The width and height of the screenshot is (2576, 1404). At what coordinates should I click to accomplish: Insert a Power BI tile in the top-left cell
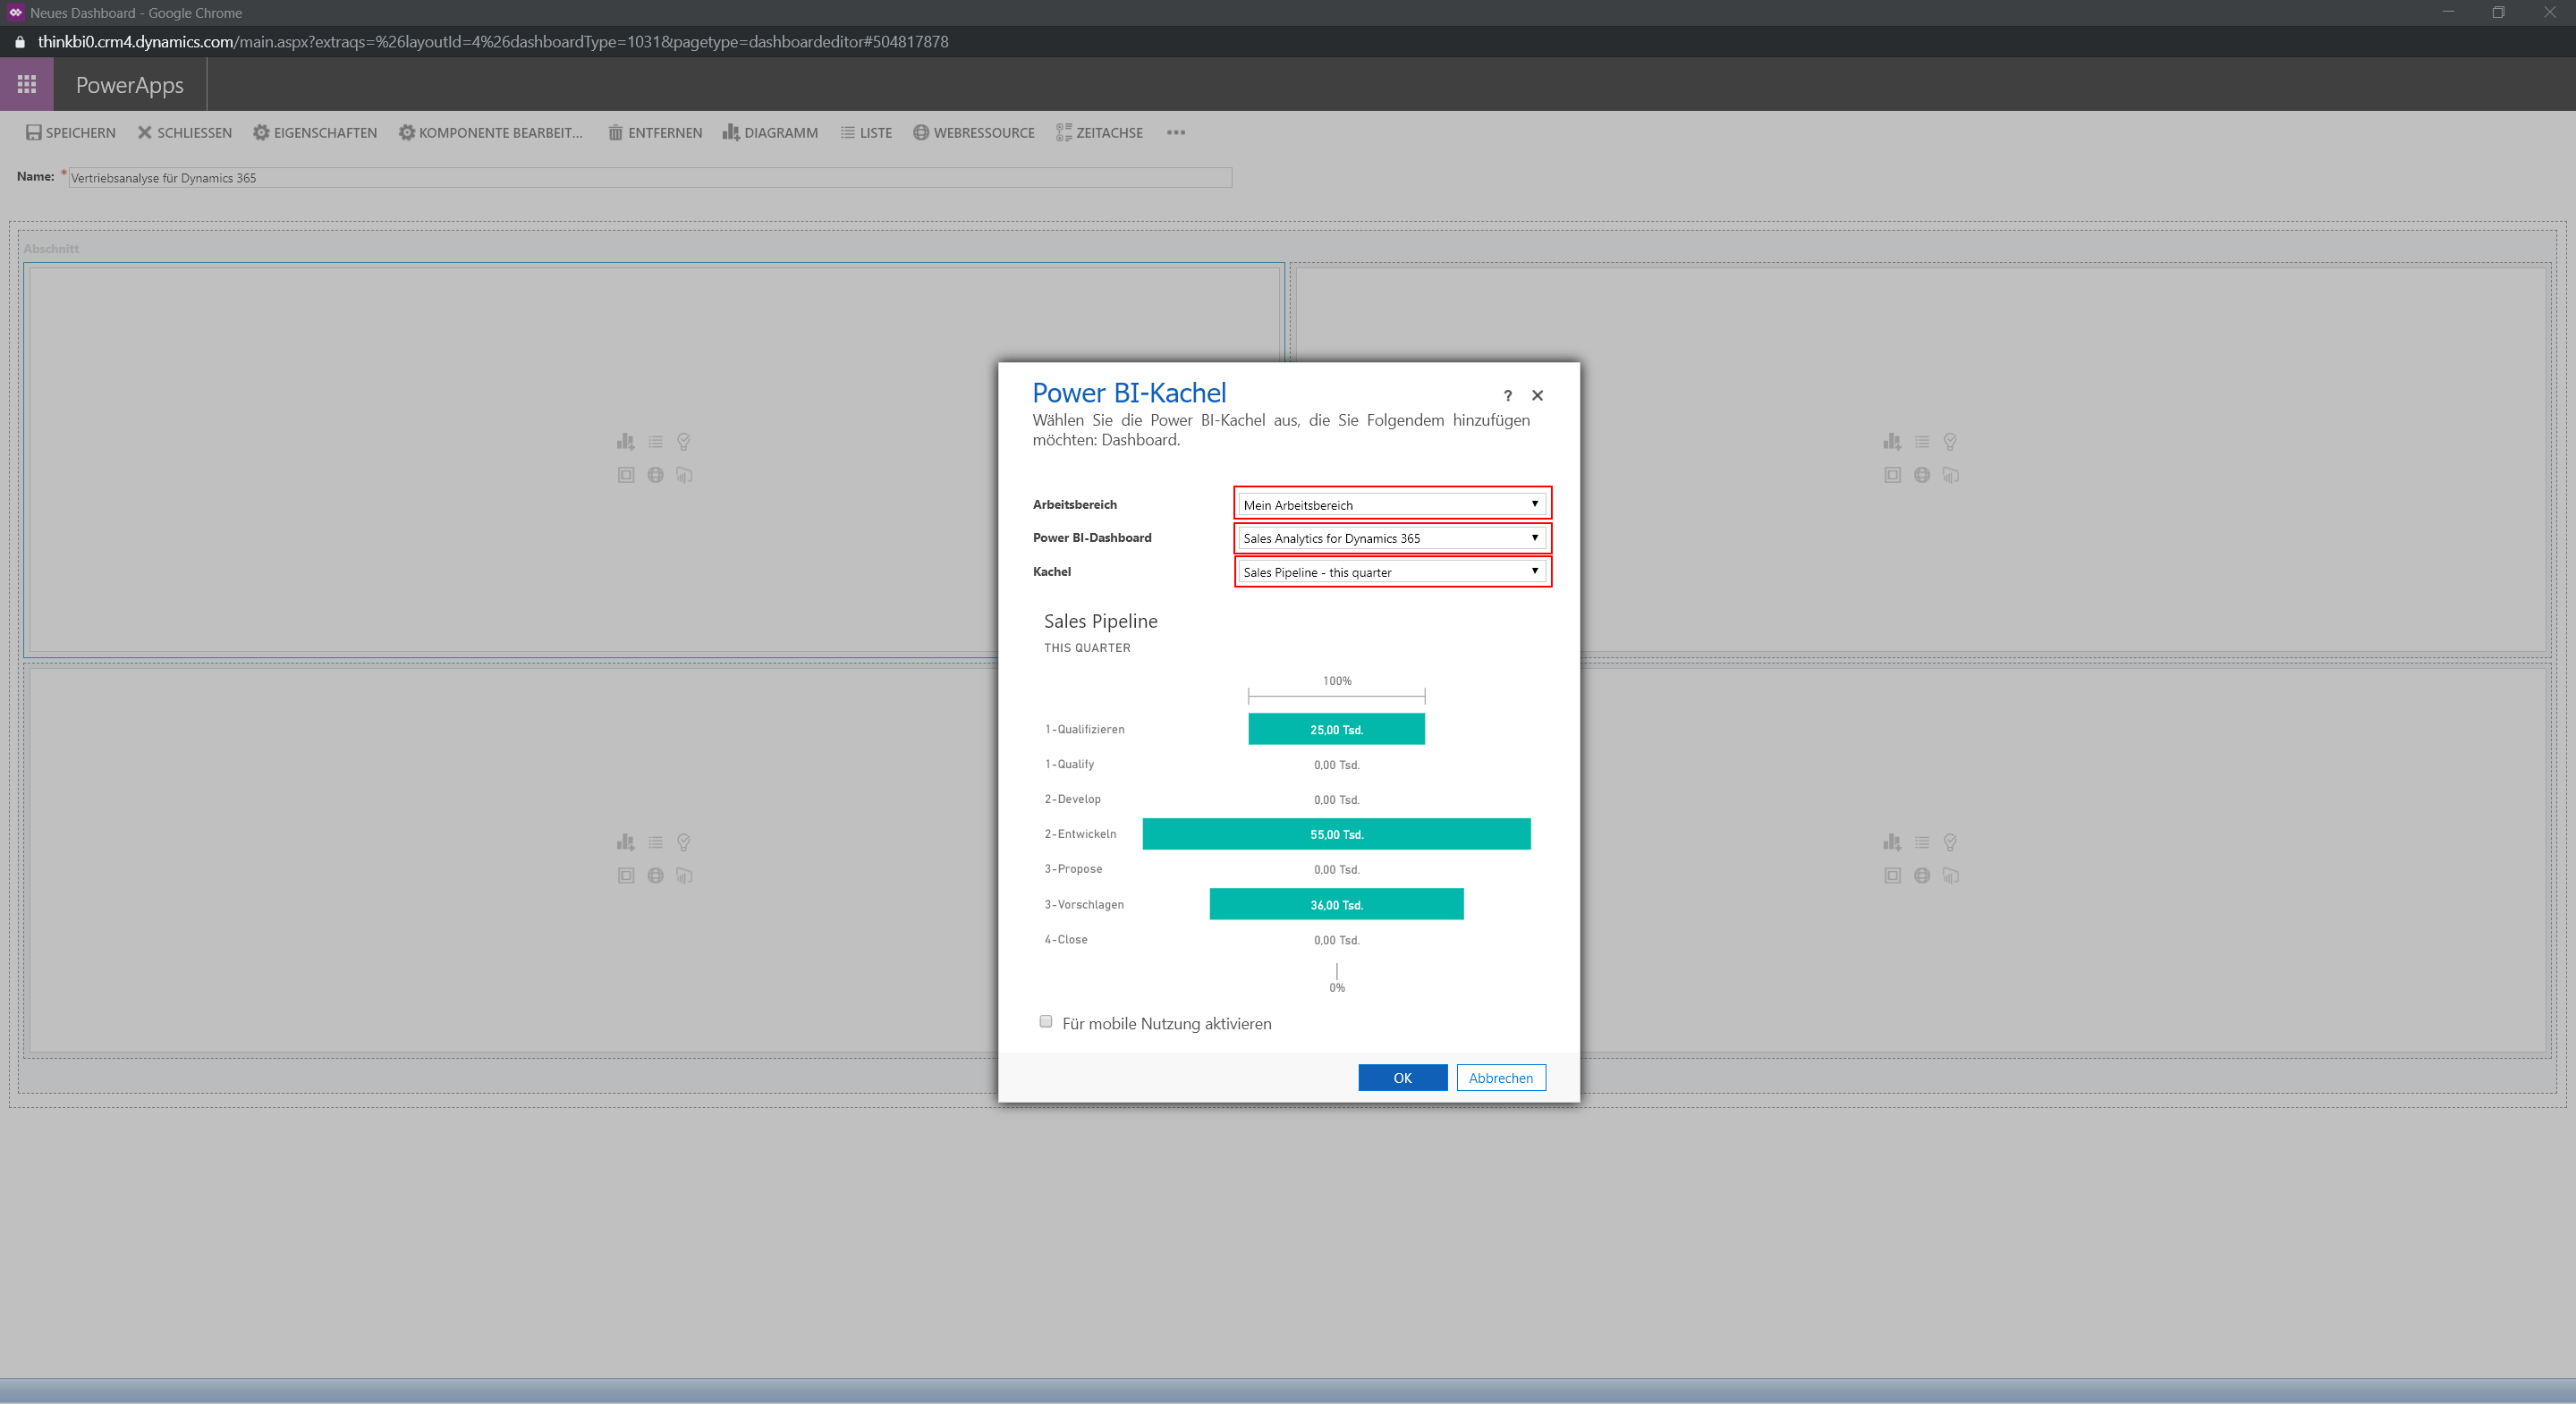[x=684, y=475]
